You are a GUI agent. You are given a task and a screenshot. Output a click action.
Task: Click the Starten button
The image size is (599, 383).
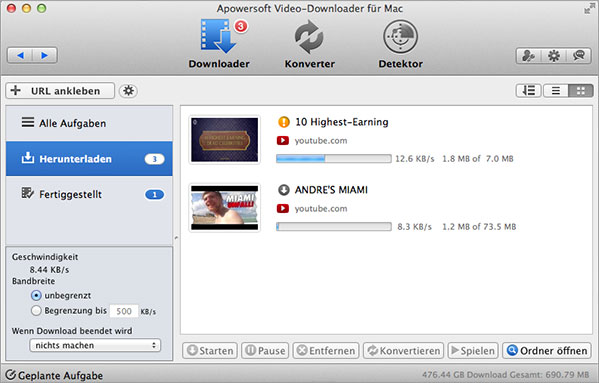[x=210, y=351]
